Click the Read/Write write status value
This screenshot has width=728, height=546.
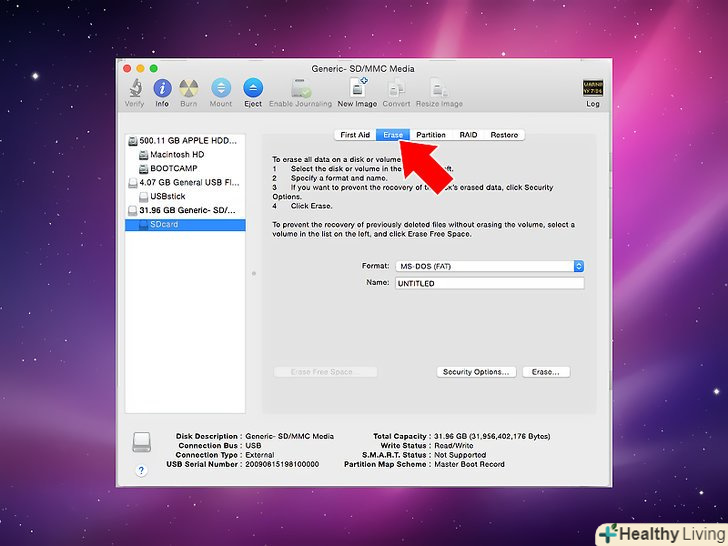tap(454, 446)
